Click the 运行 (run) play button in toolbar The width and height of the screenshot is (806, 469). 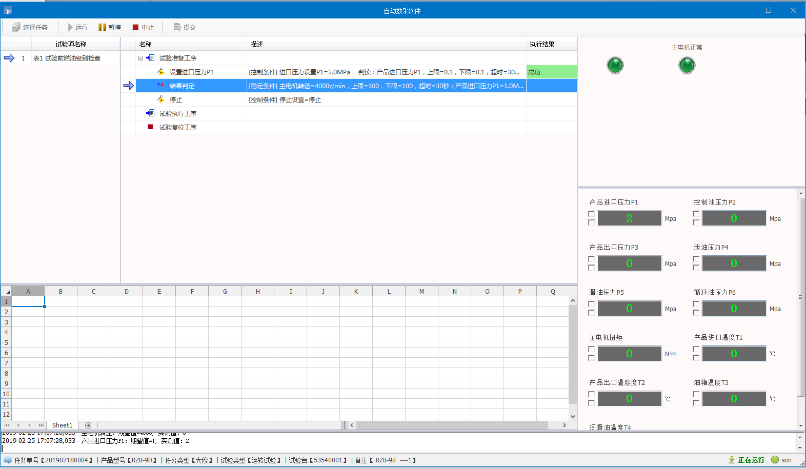[x=77, y=27]
